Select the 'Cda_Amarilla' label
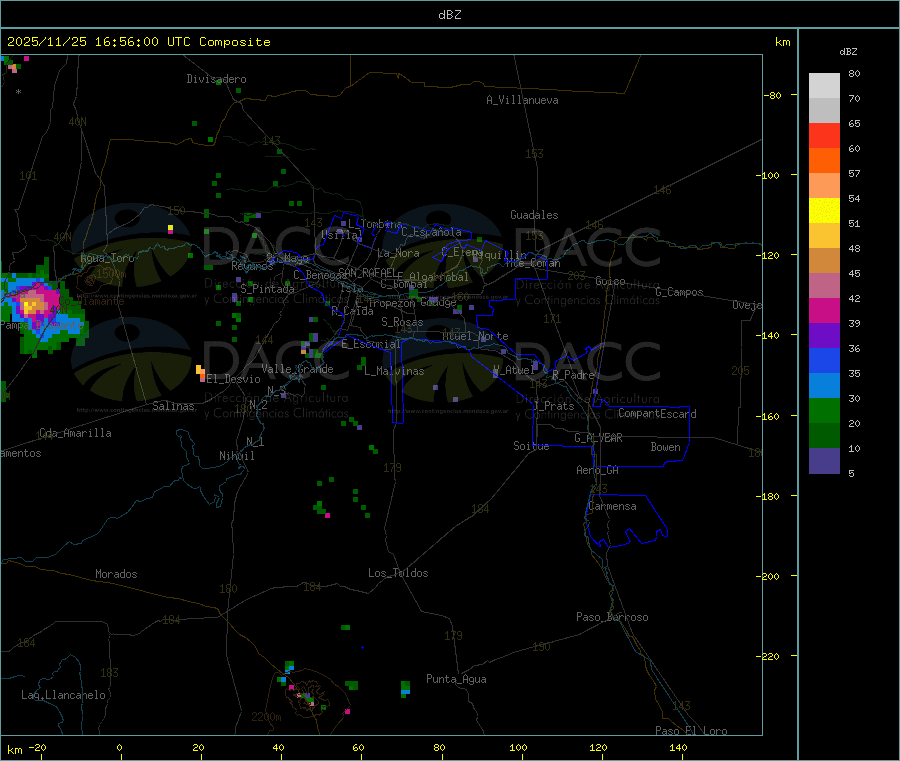Viewport: 900px width, 761px height. pos(75,433)
